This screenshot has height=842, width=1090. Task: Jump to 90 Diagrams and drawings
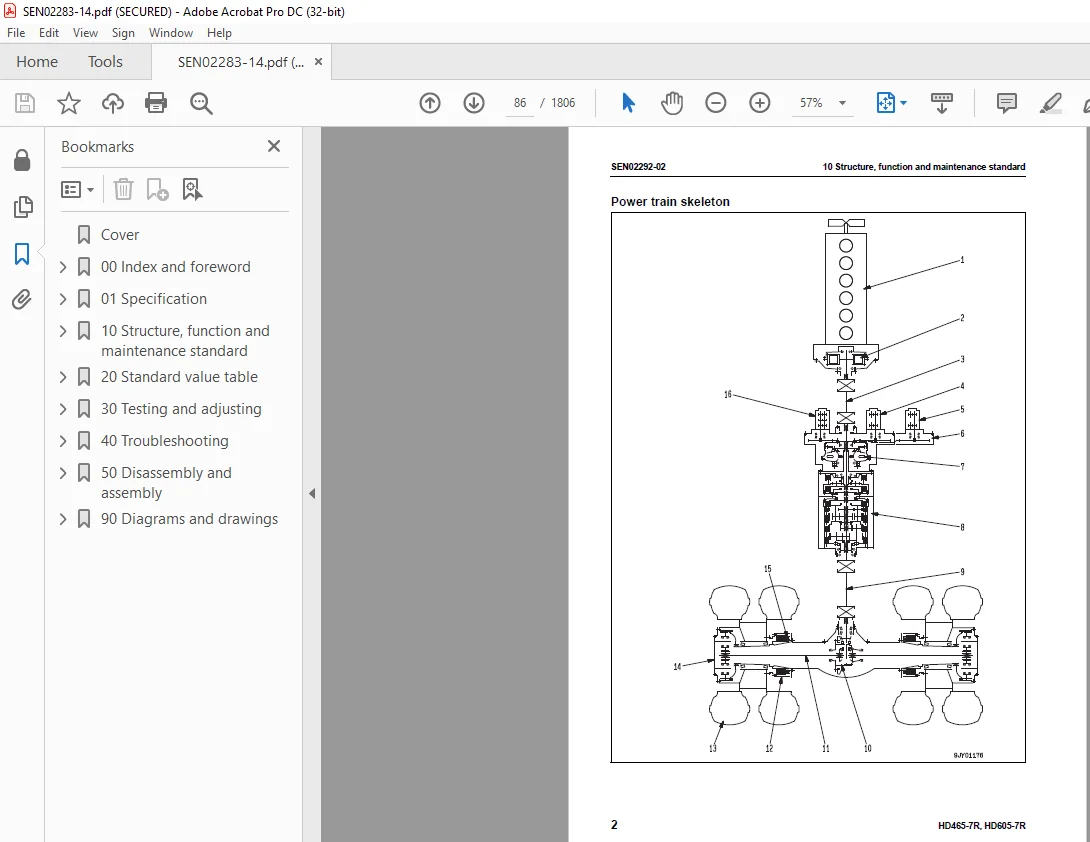[x=189, y=519]
